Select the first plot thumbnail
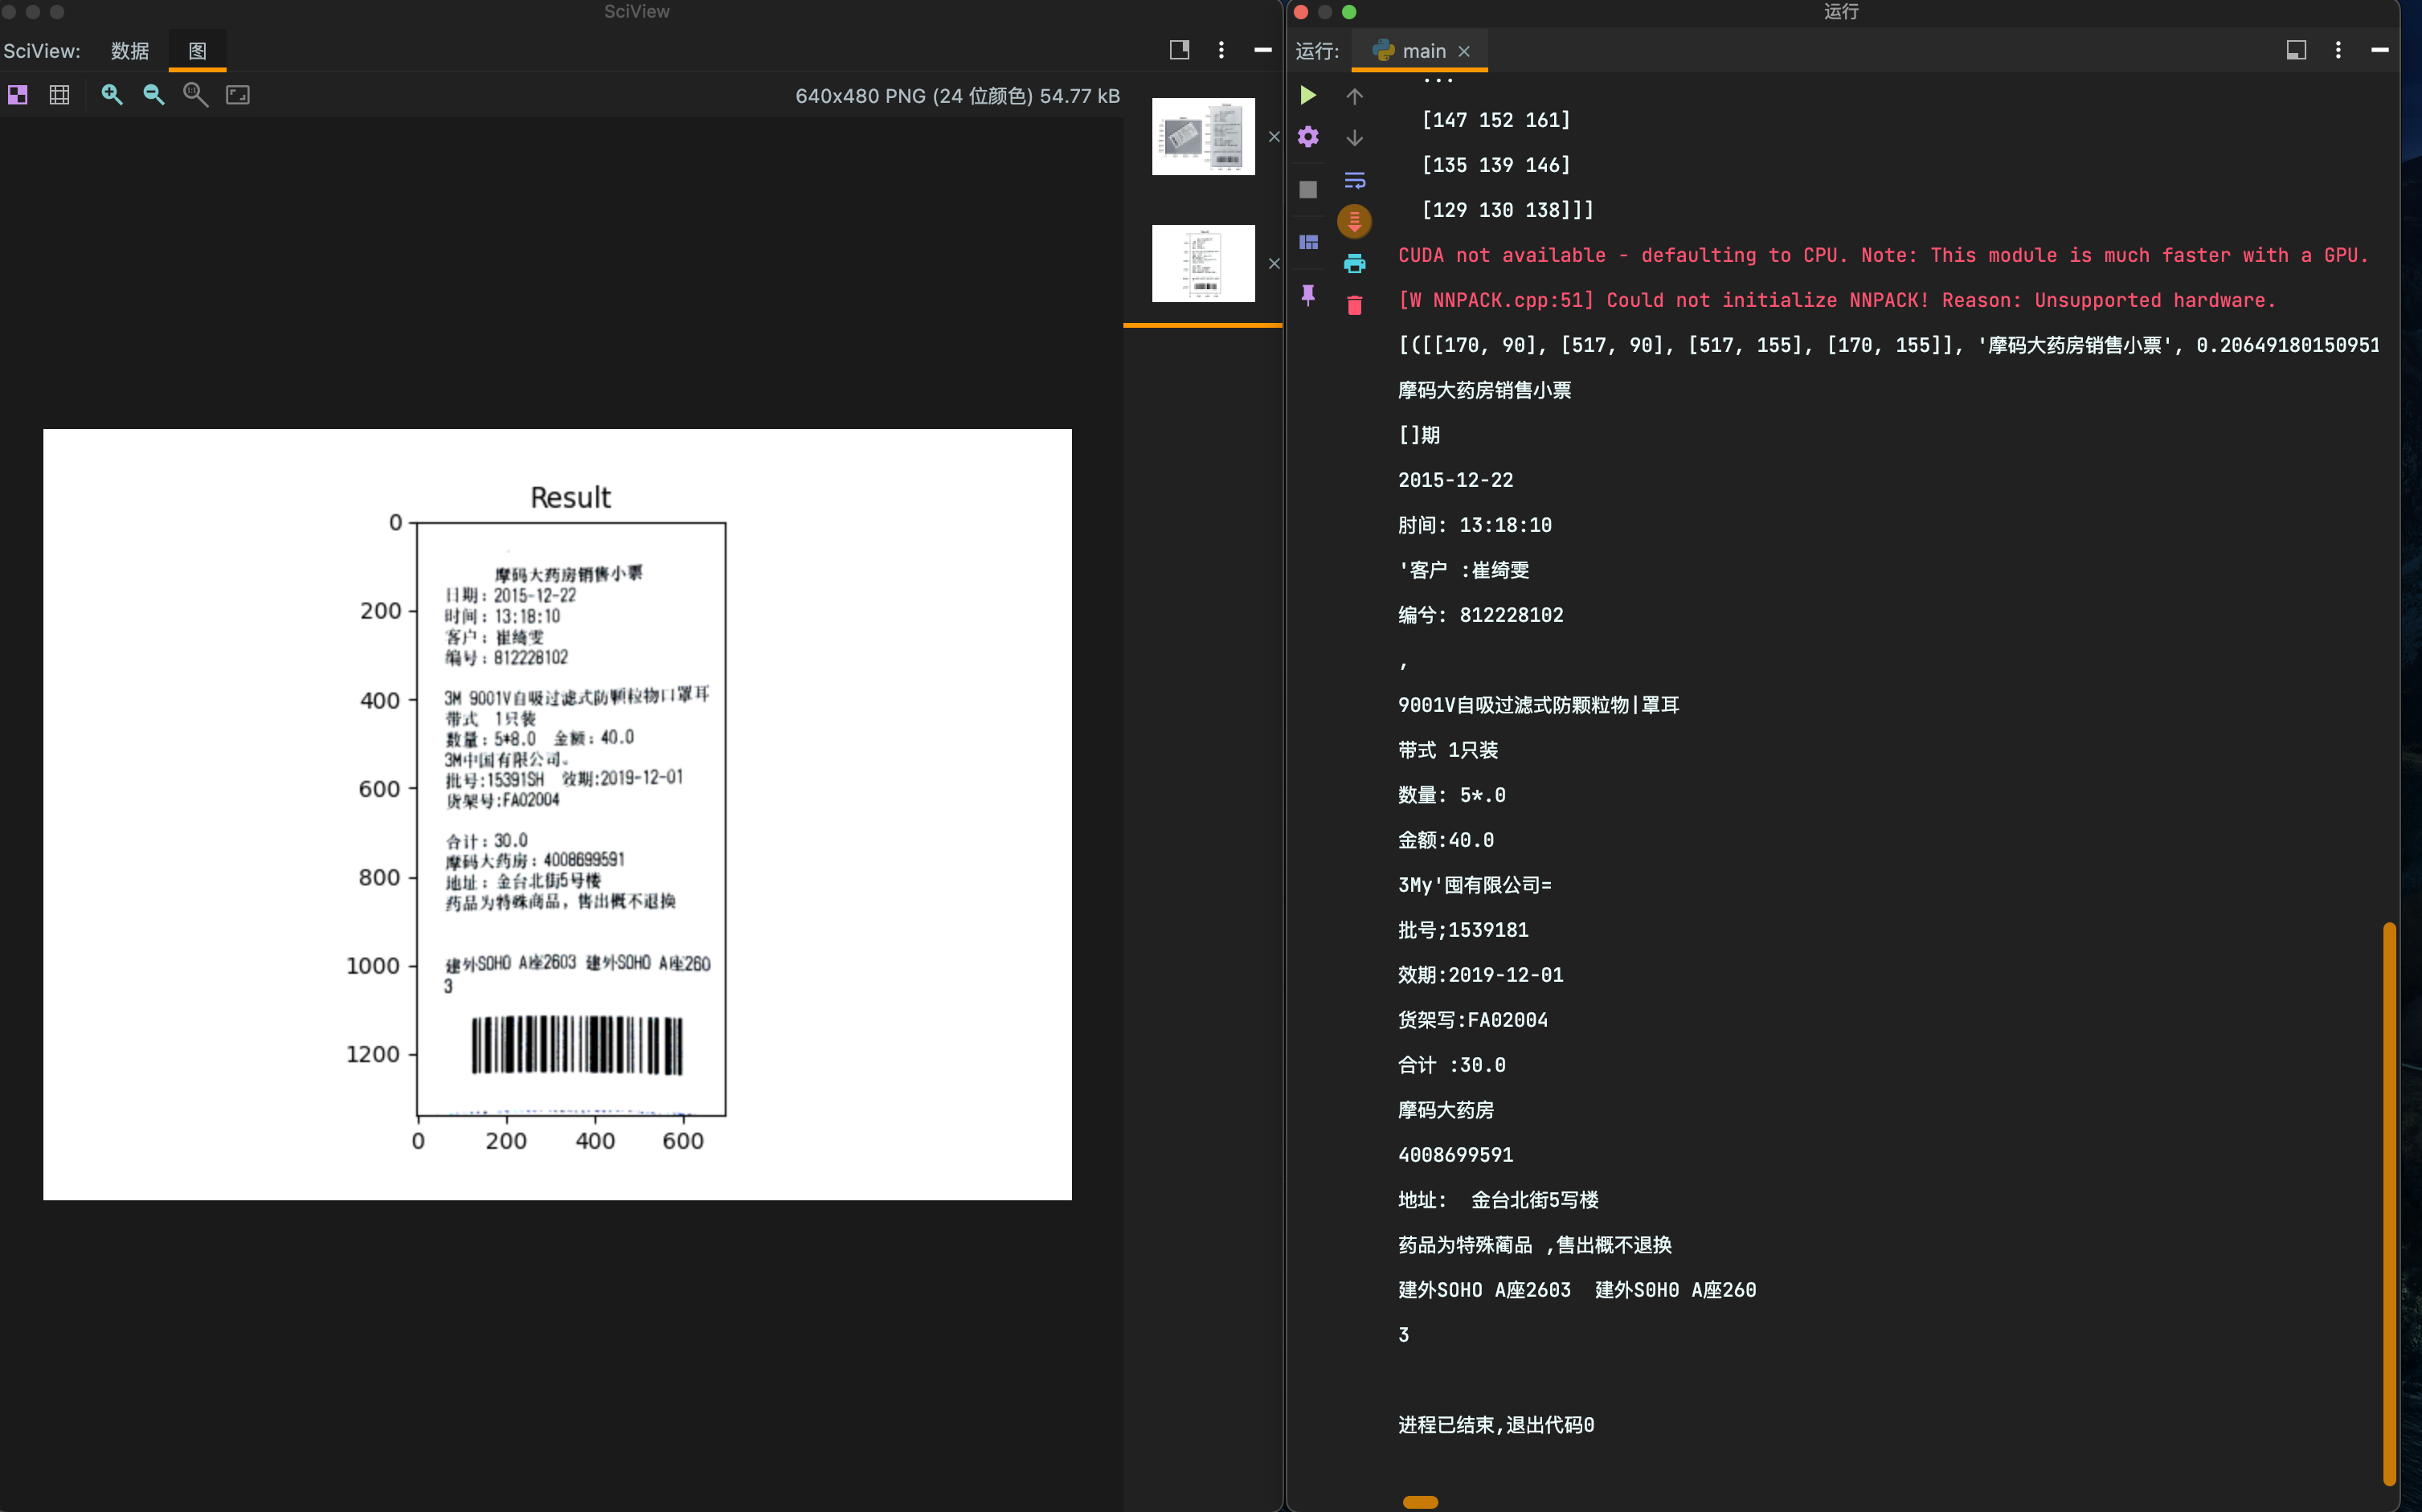The image size is (2422, 1512). (x=1203, y=136)
